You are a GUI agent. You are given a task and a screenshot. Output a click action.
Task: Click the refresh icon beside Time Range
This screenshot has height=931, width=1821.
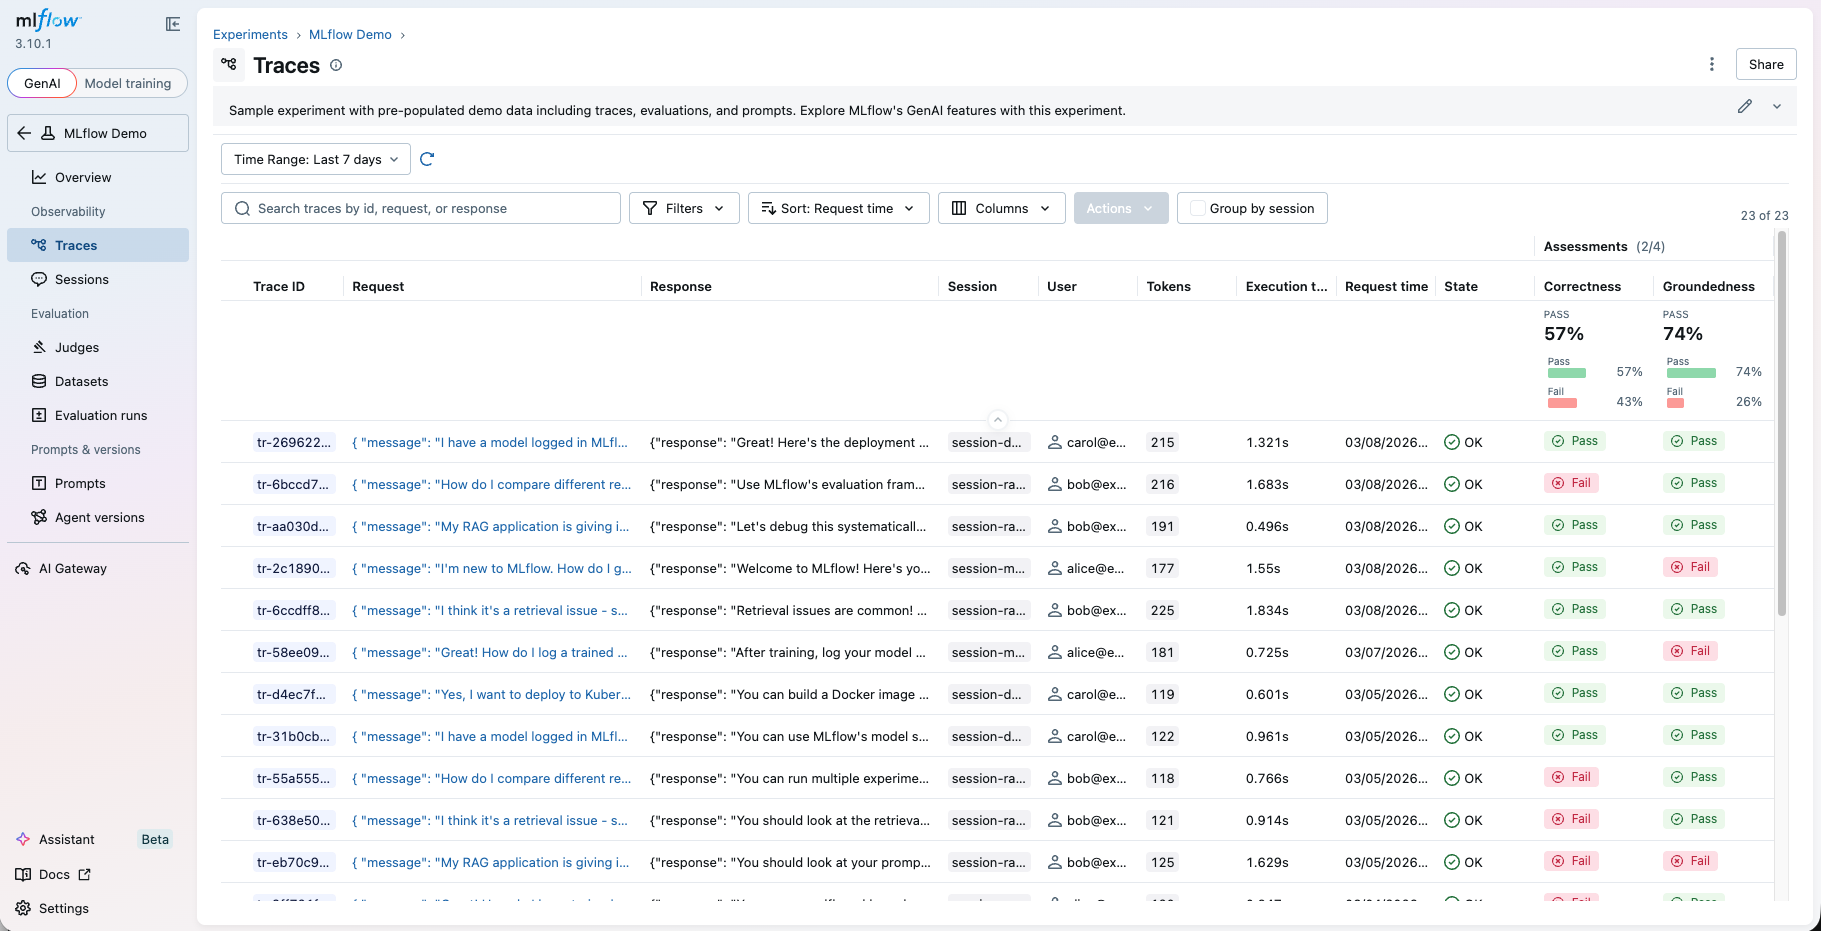pyautogui.click(x=428, y=159)
